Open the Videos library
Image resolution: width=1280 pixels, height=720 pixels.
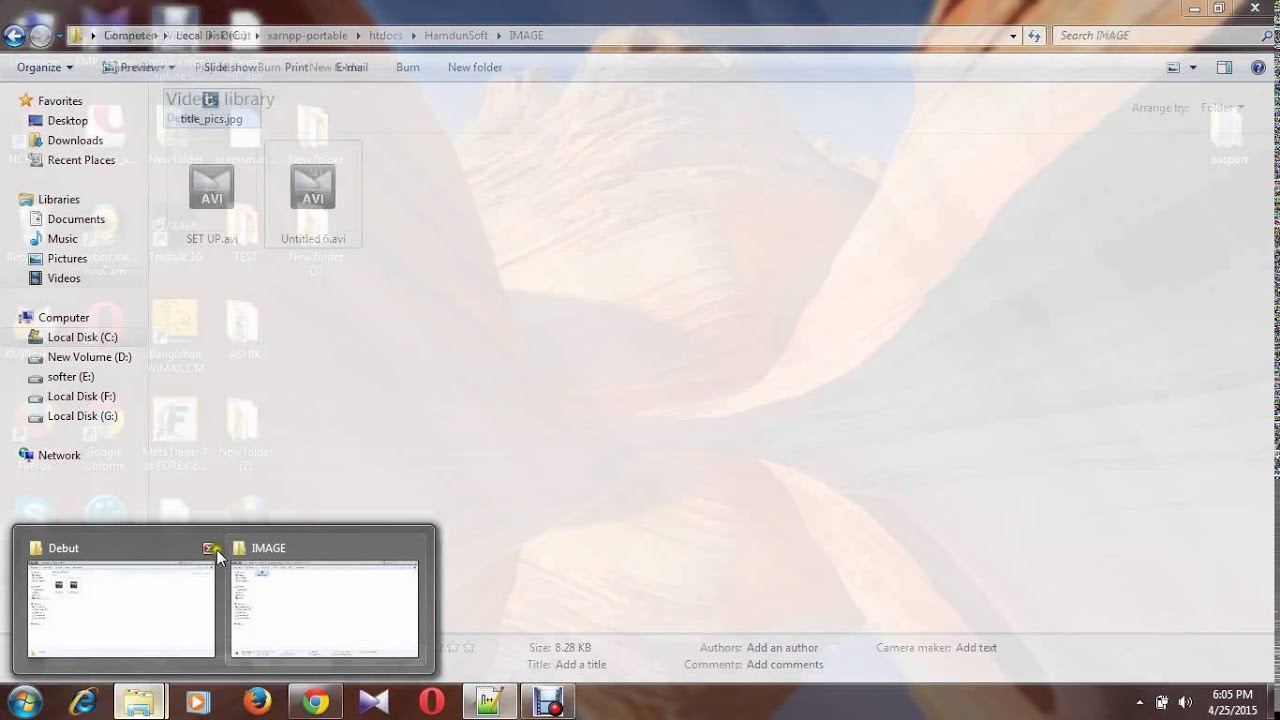click(64, 279)
